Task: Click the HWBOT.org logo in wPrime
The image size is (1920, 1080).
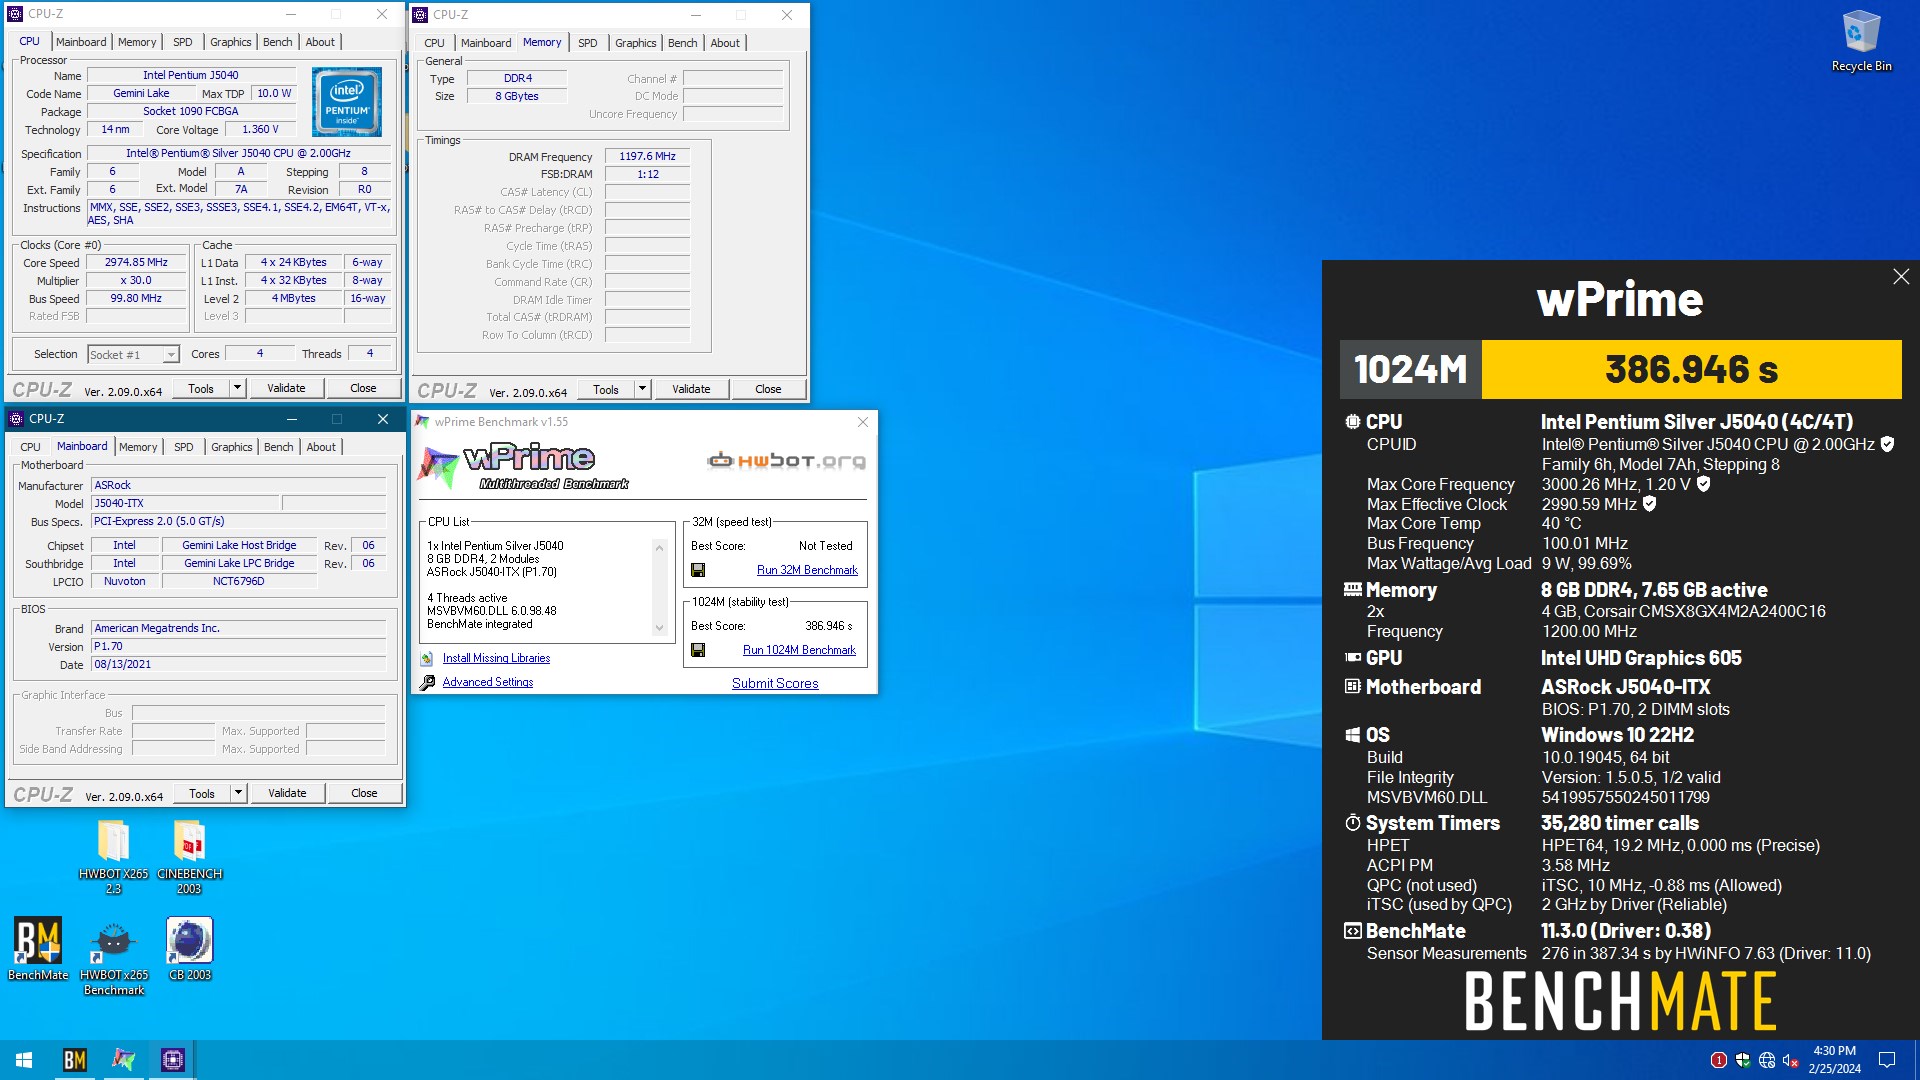Action: click(786, 461)
